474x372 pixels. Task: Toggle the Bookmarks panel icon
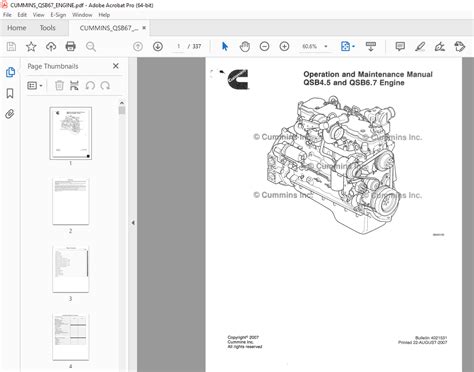click(10, 93)
